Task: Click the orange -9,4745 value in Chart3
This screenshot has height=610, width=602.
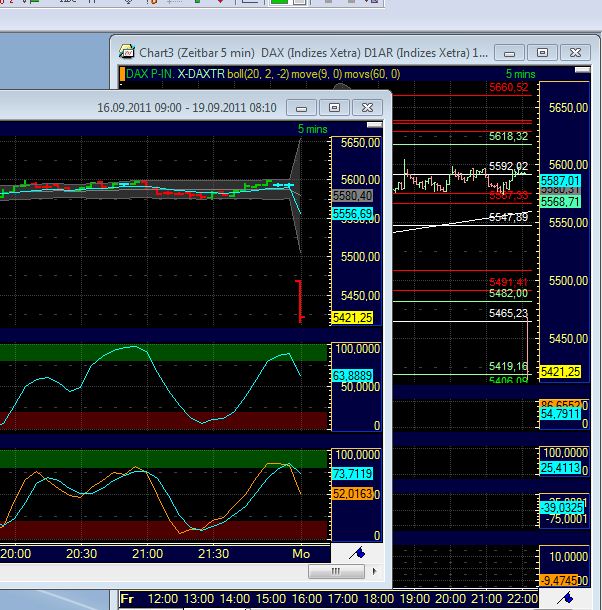Action: (x=559, y=580)
